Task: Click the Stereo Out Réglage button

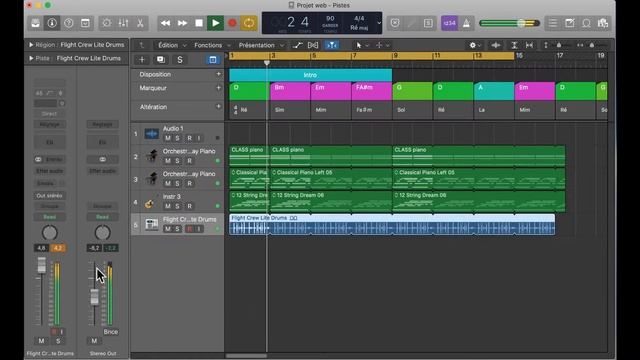Action: 102,124
